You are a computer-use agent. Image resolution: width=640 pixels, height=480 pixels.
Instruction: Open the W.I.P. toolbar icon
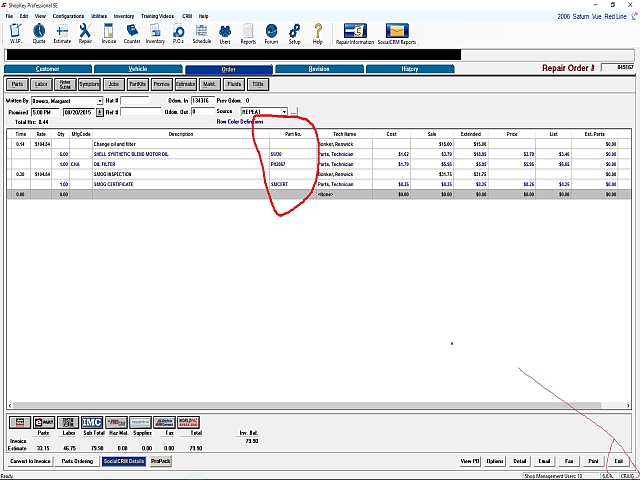(16, 33)
